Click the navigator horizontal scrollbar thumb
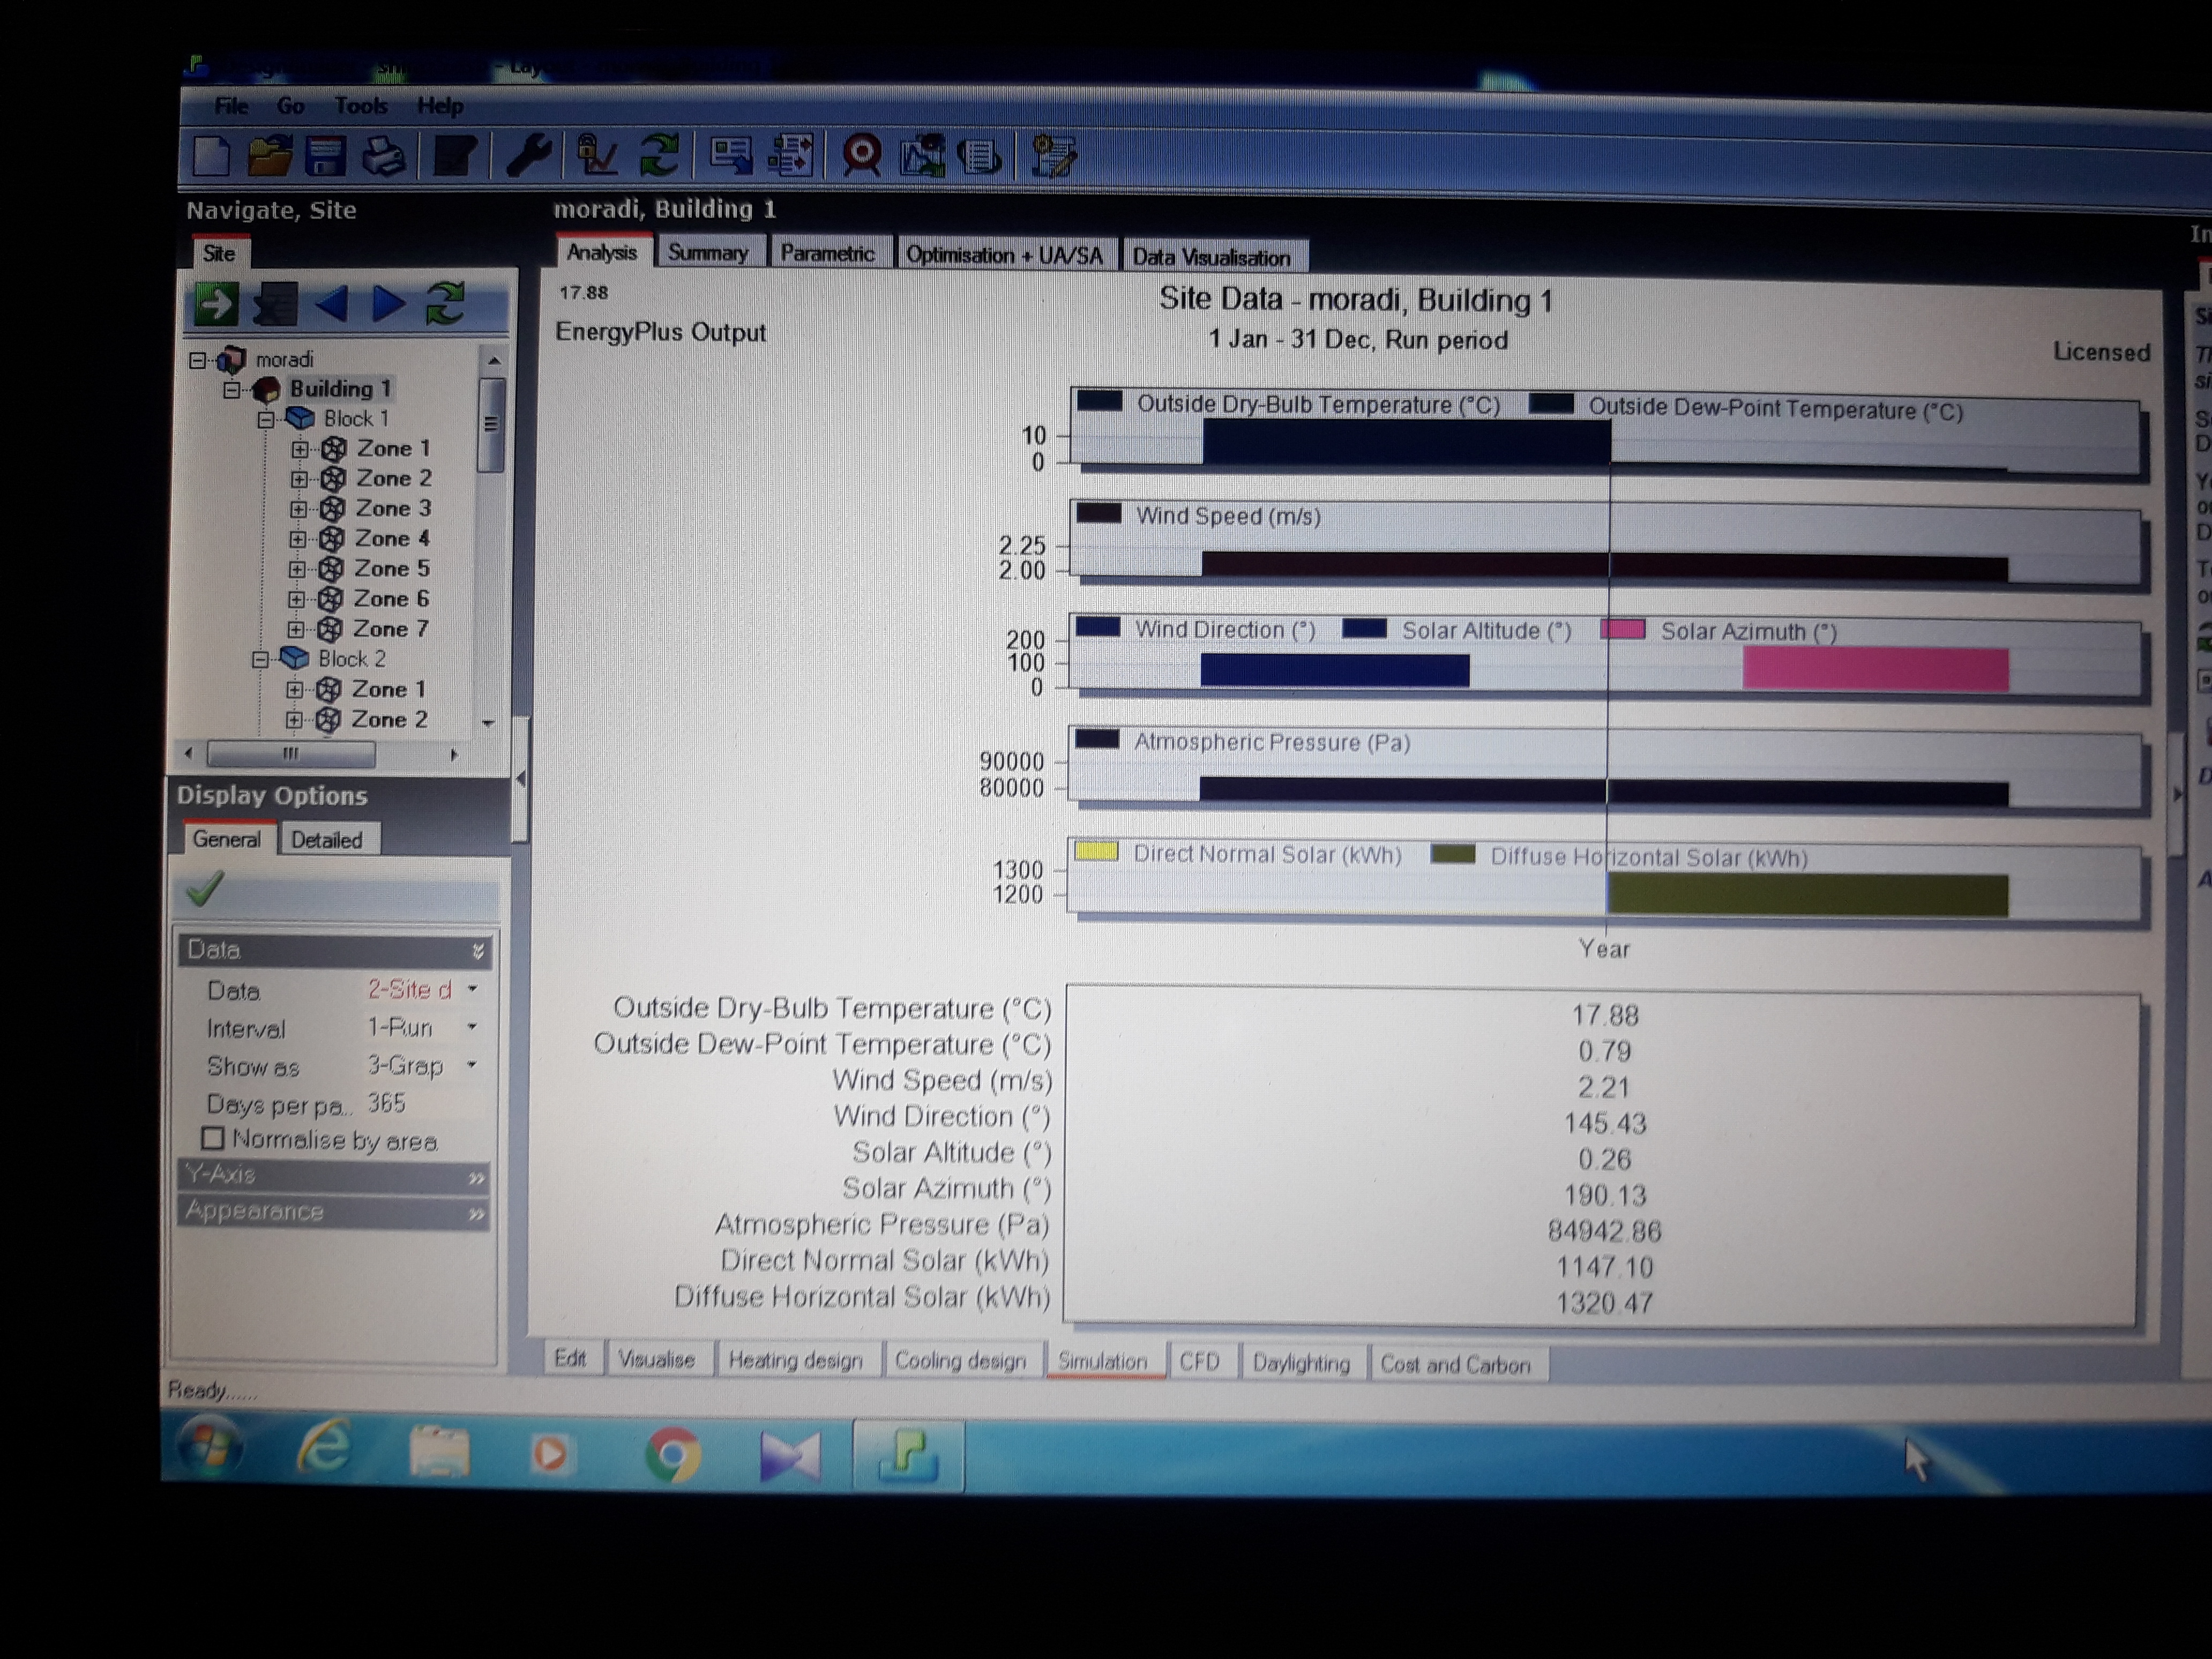Screen dimensions: 2212x1659 click(x=291, y=753)
